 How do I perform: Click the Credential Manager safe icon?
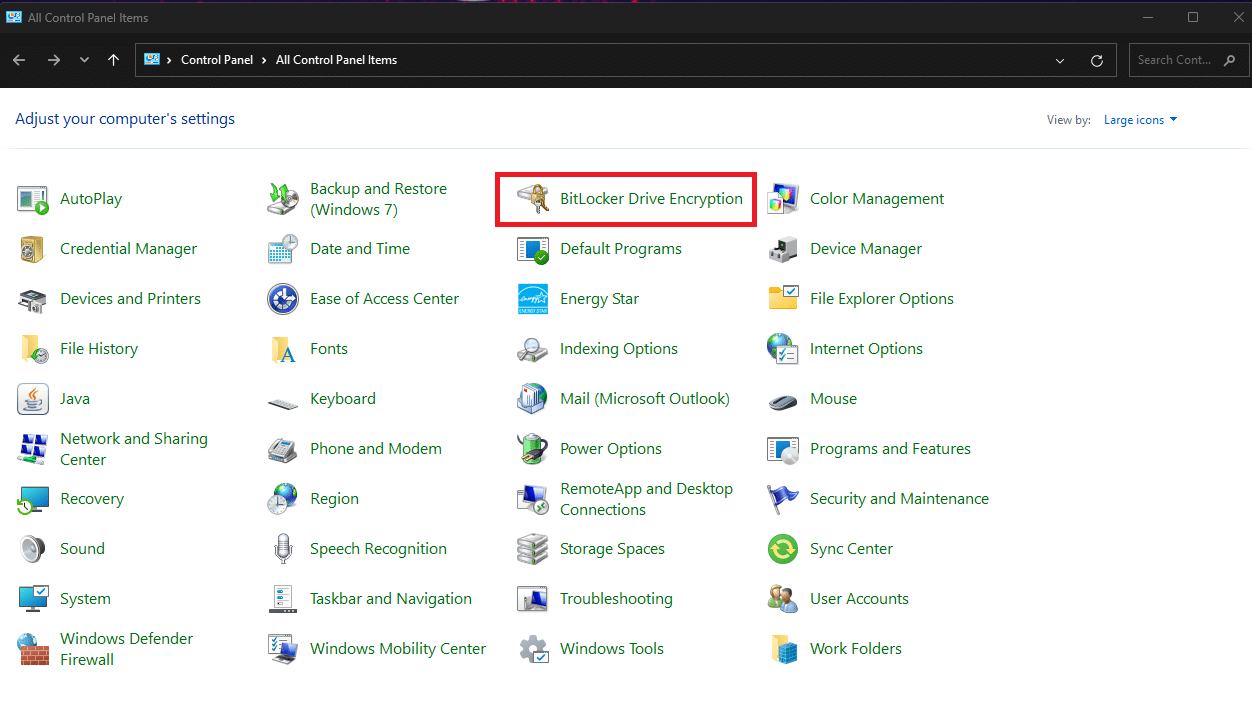point(33,249)
